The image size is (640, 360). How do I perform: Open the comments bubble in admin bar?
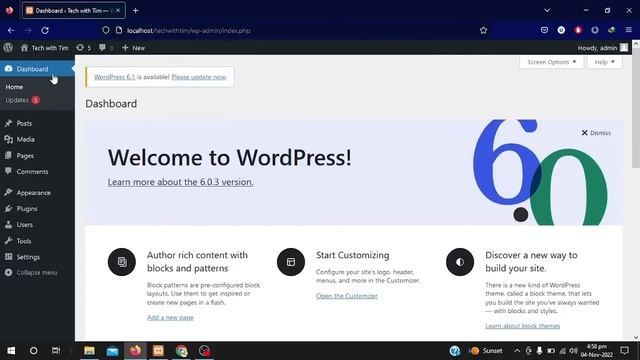pos(106,48)
